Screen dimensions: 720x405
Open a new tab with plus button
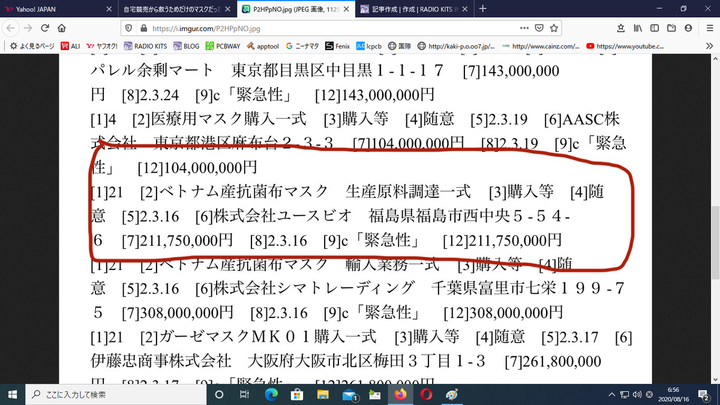coord(484,9)
